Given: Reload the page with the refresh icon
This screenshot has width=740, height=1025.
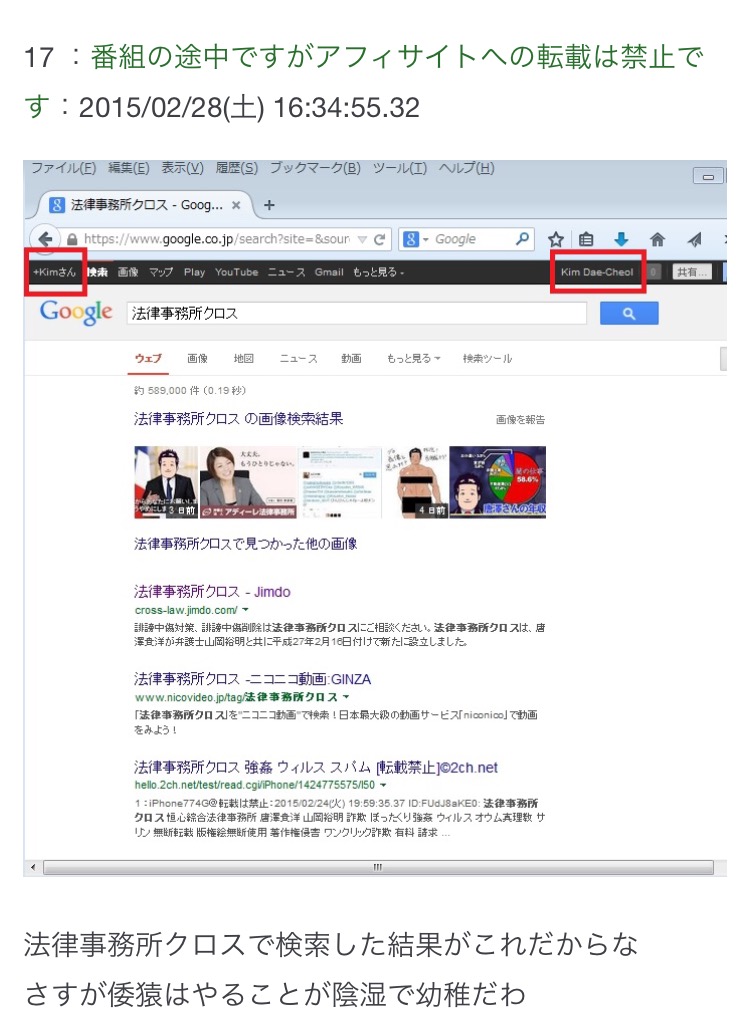Looking at the screenshot, I should [x=380, y=240].
